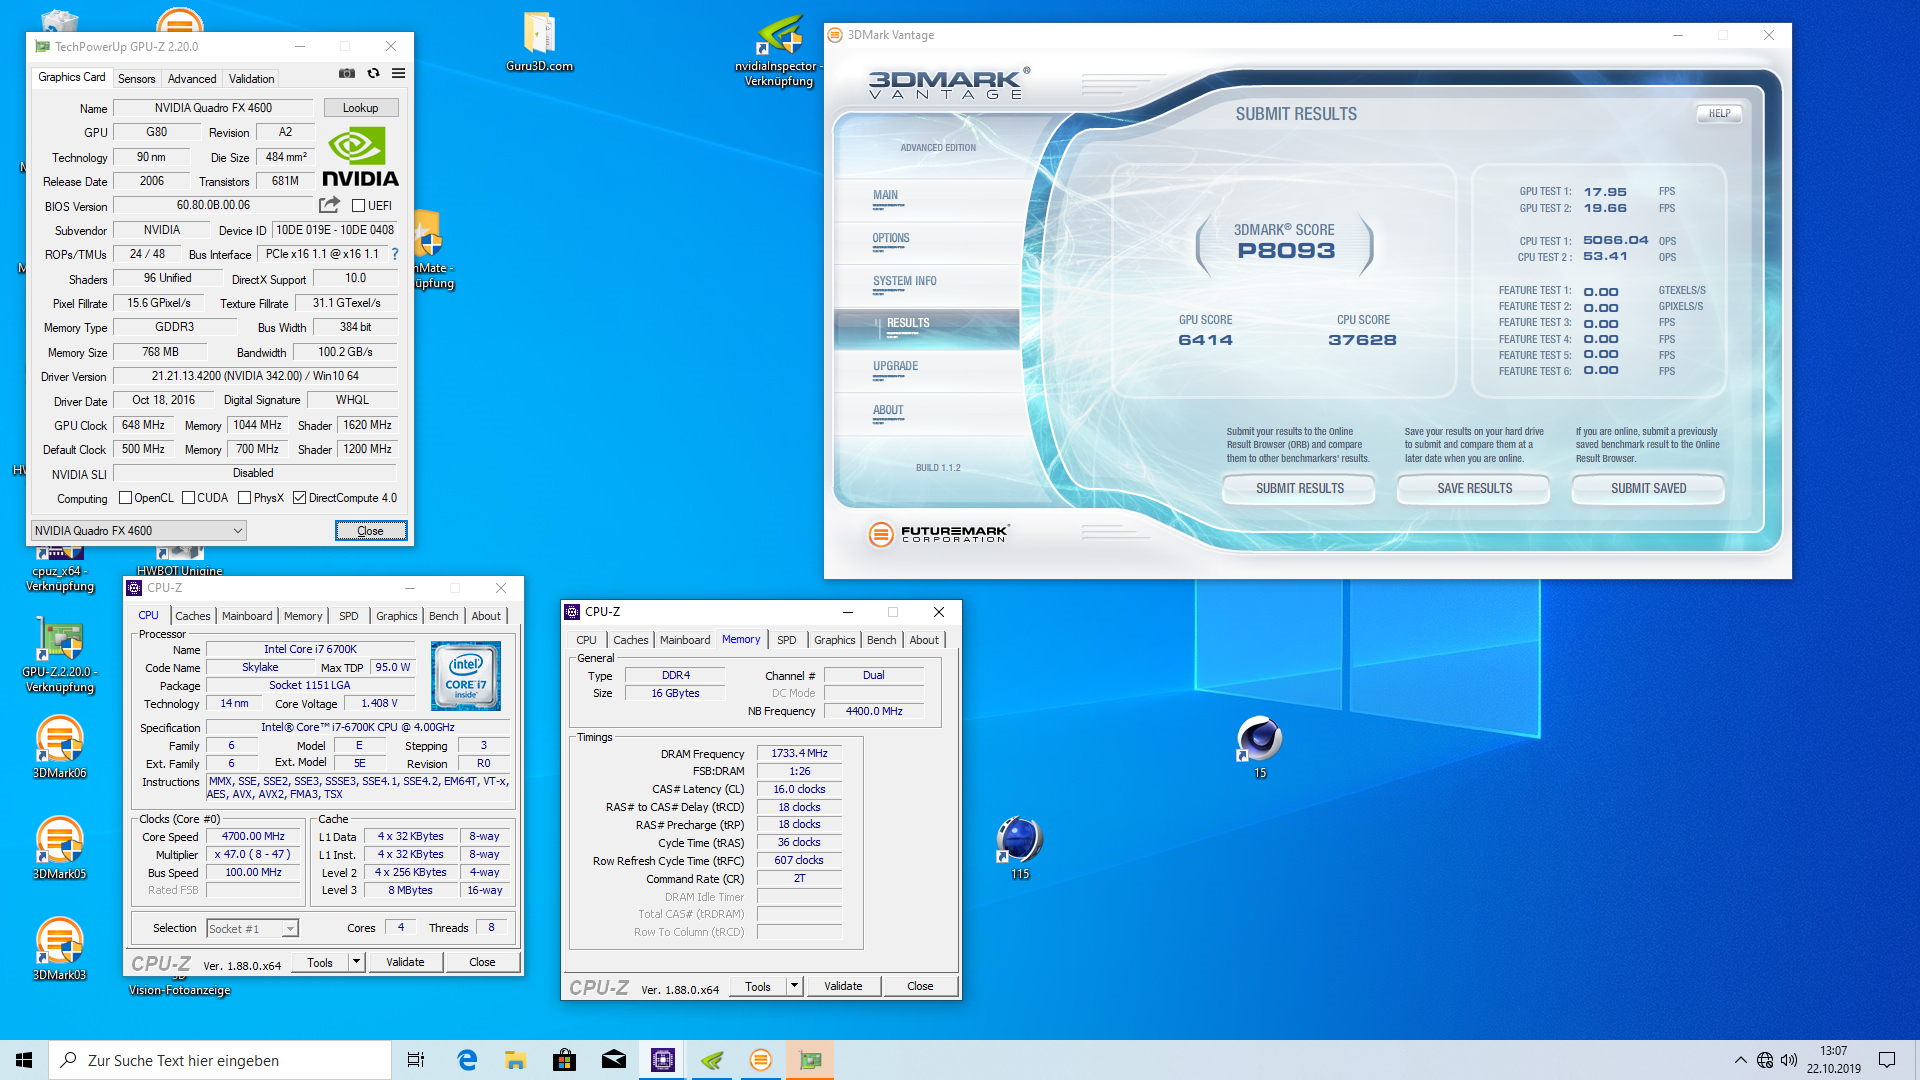Switch to 3DMark Vantage taskbar icon
This screenshot has width=1920, height=1080.
(x=760, y=1060)
